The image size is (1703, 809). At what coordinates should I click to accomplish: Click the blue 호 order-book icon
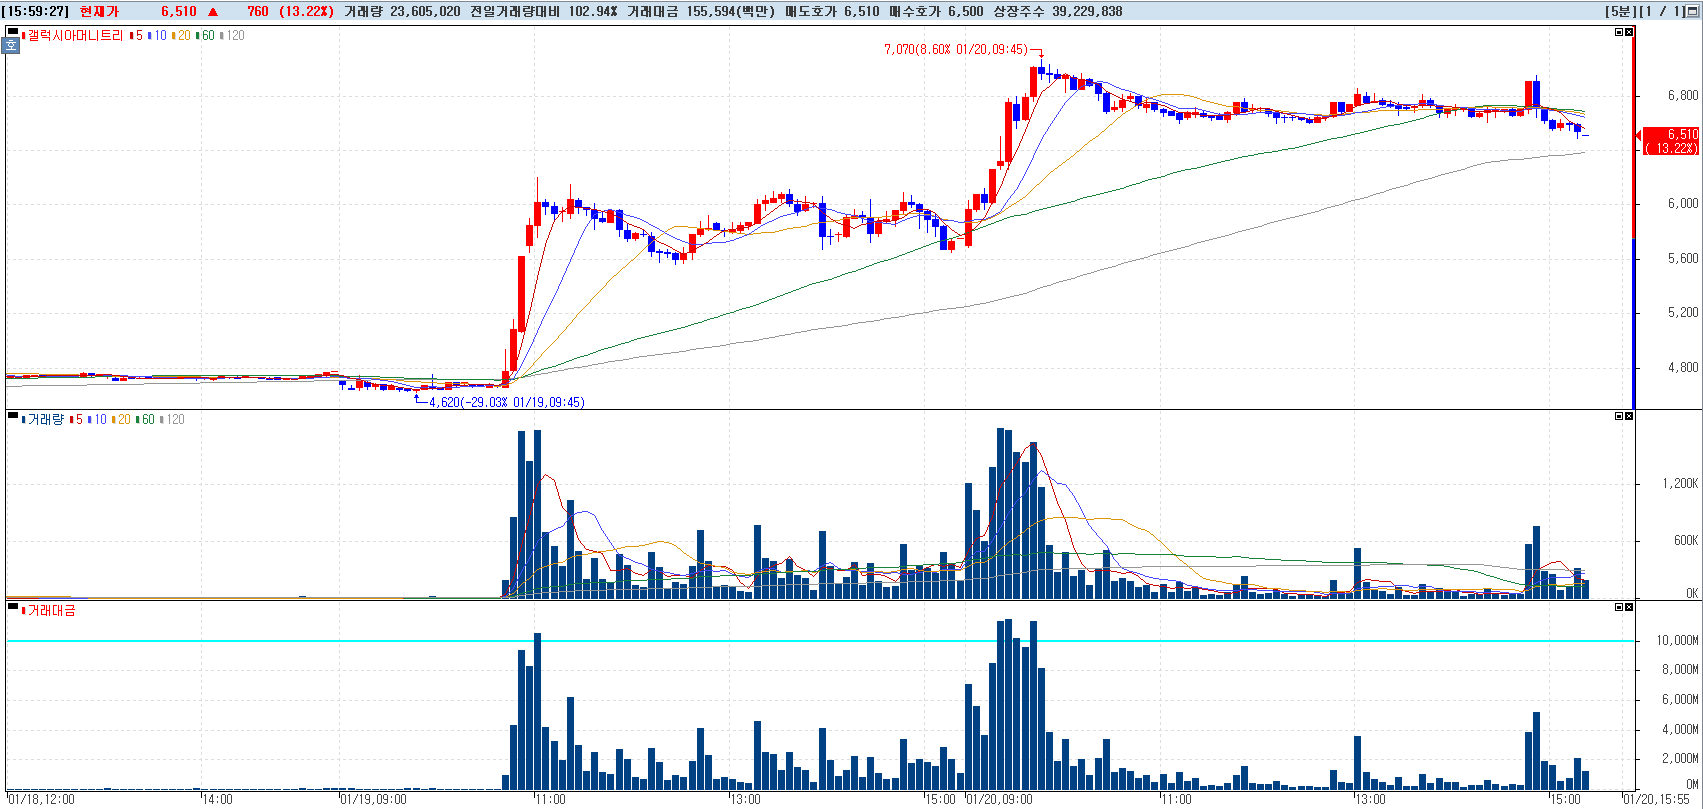coord(12,46)
